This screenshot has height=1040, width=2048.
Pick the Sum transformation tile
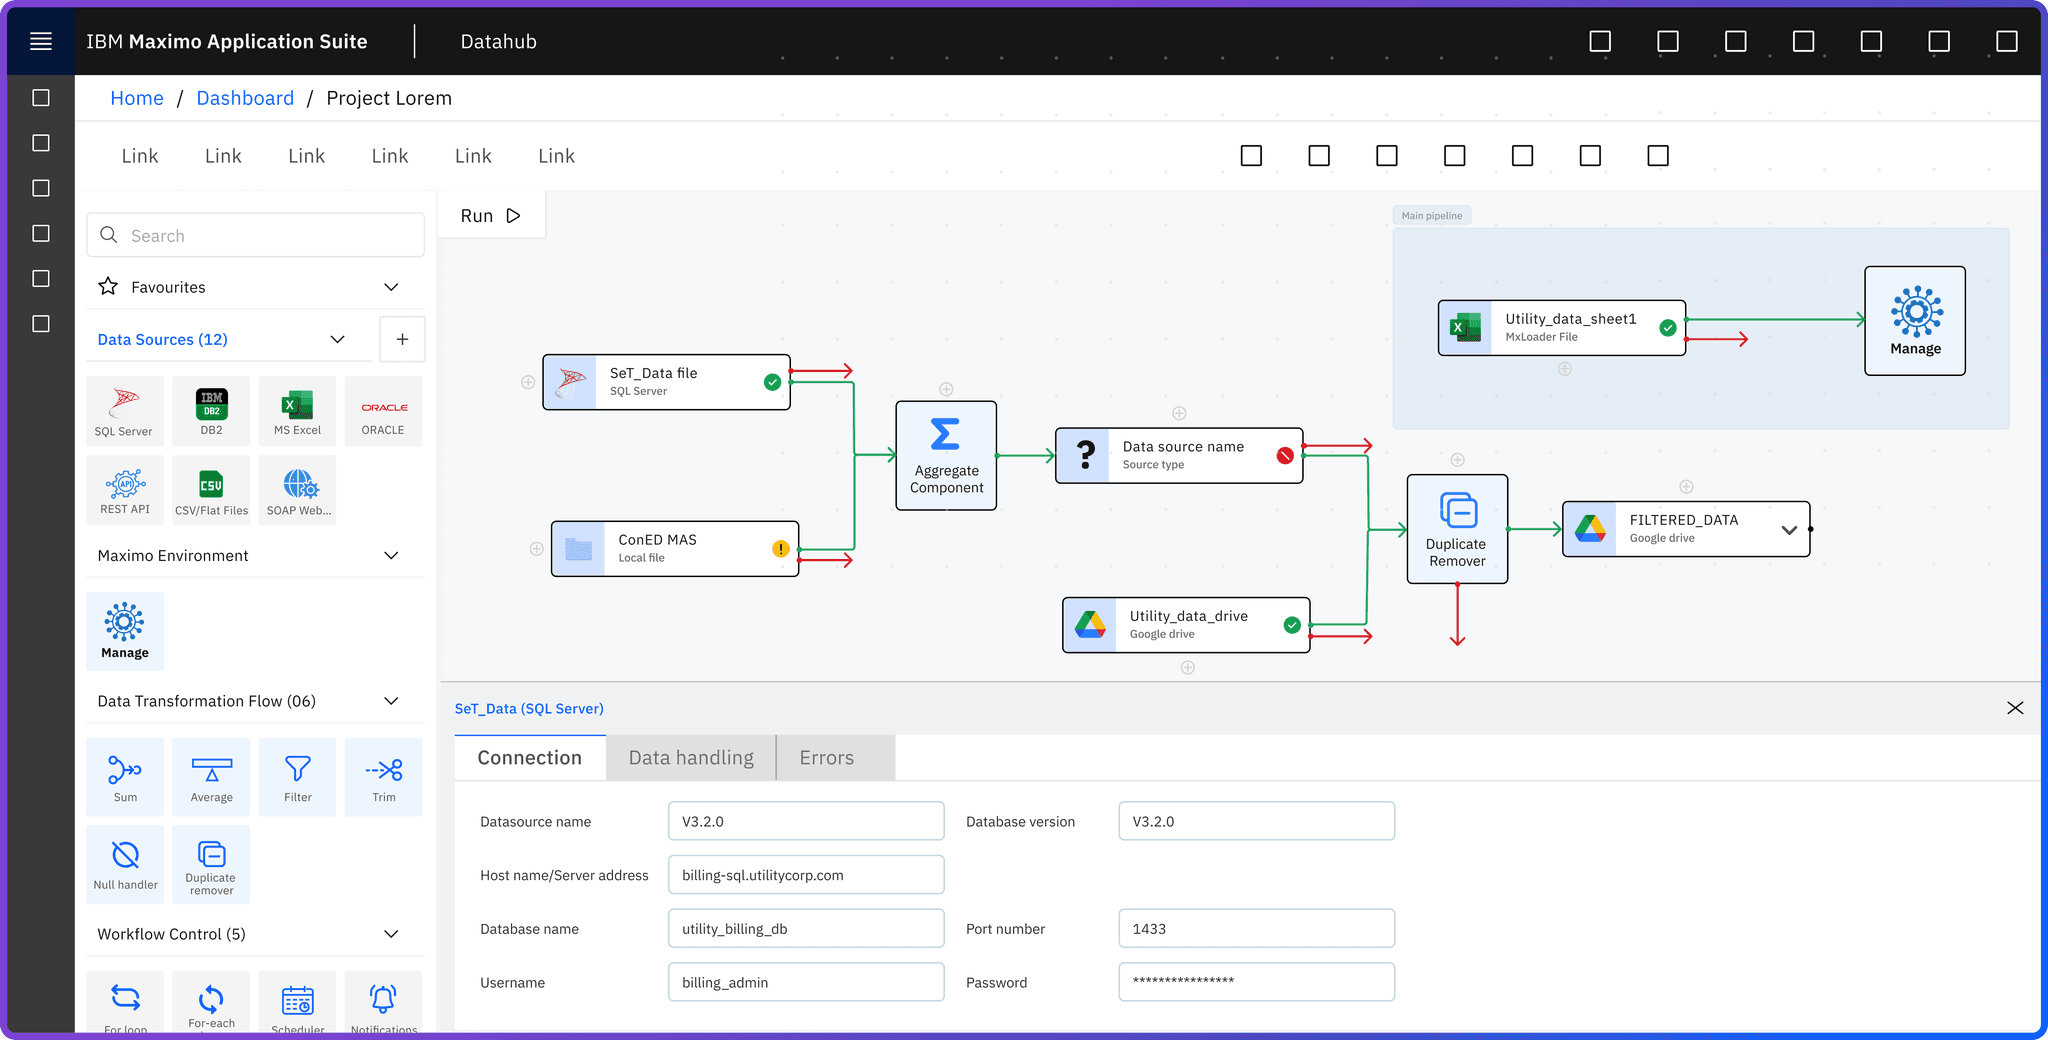click(x=125, y=777)
